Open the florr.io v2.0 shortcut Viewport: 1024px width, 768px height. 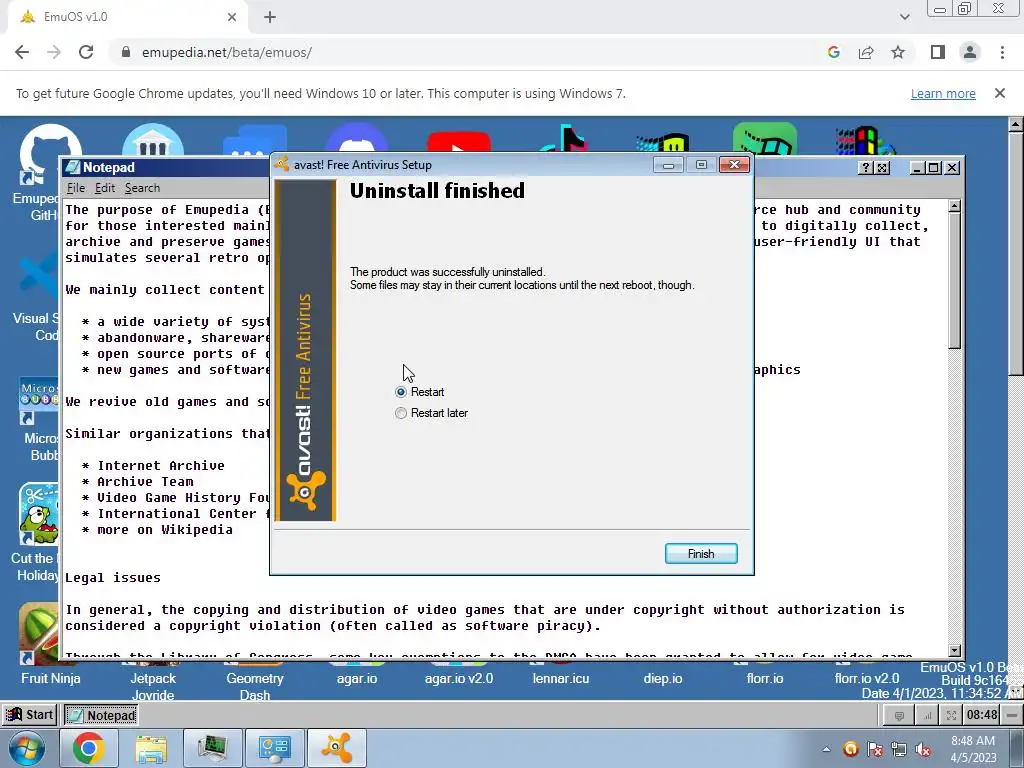(x=867, y=679)
